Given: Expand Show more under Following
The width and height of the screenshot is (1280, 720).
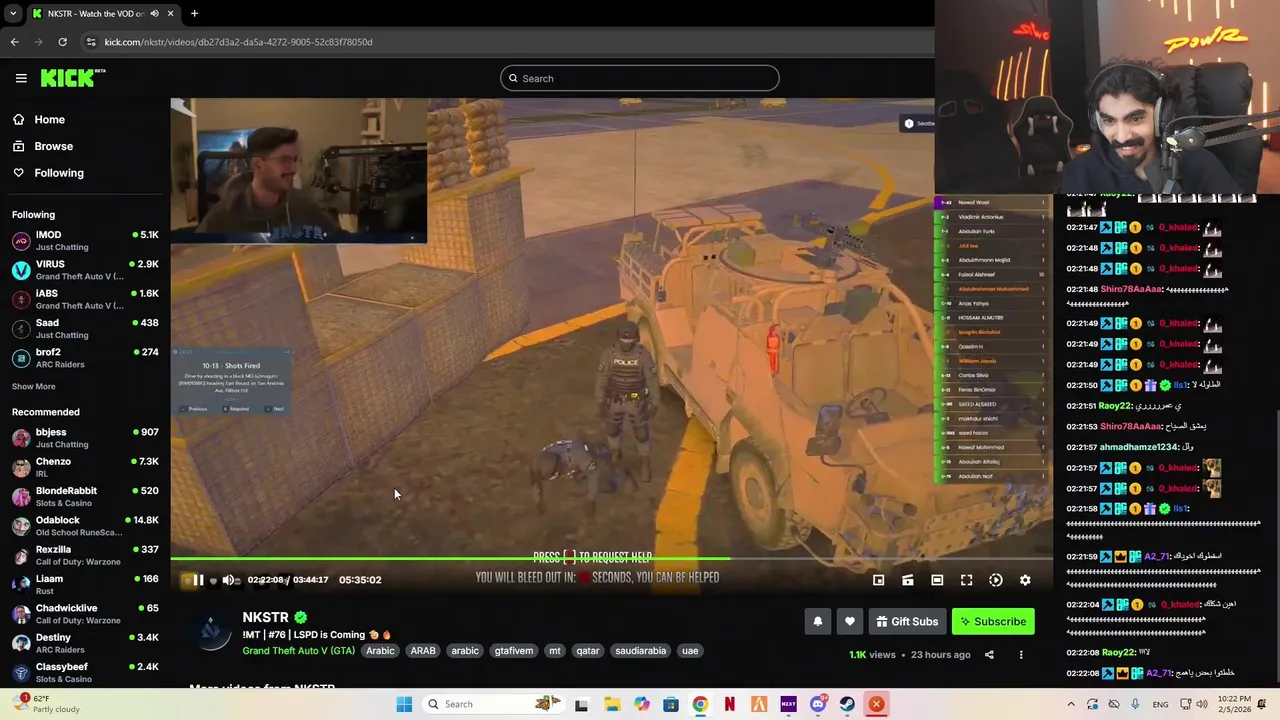Looking at the screenshot, I should click(34, 387).
